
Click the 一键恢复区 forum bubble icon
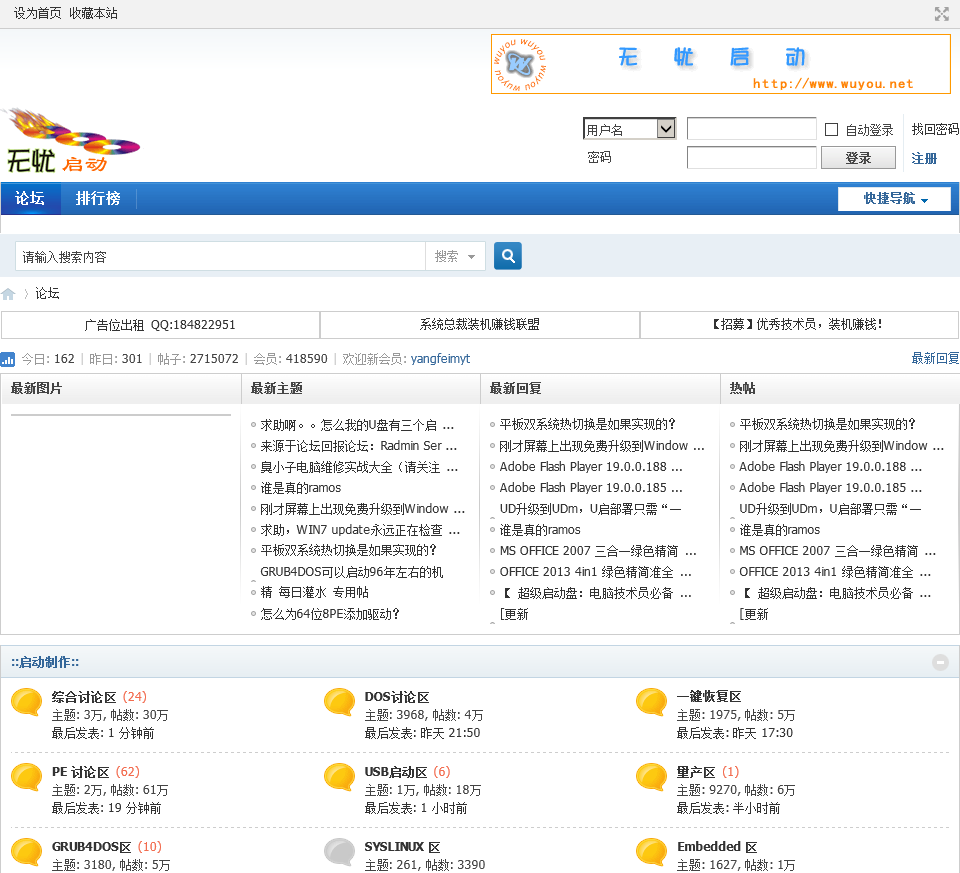pos(651,703)
